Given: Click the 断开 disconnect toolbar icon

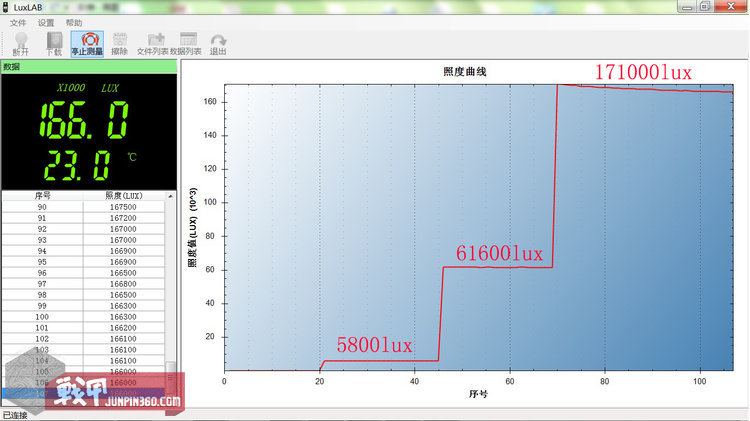Looking at the screenshot, I should click(21, 44).
